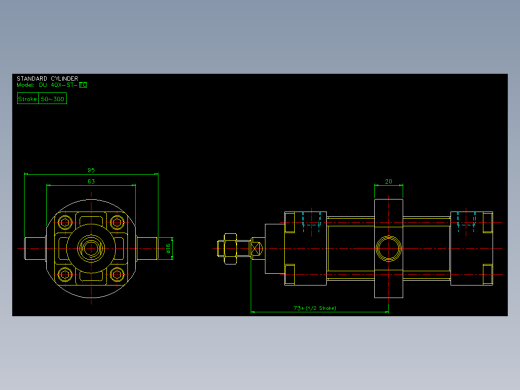Select the '63' dimension value
Screen dimensions: 520x390
[x=91, y=182]
